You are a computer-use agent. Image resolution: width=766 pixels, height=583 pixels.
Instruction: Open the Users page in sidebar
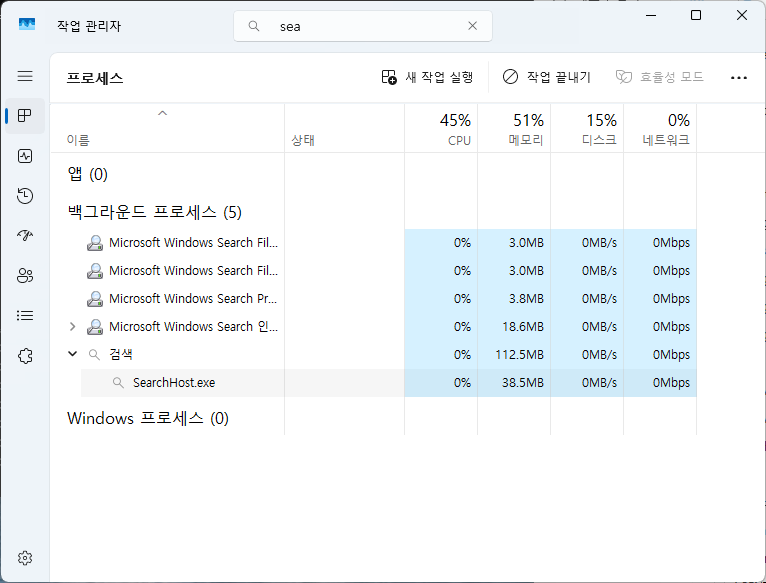(25, 276)
